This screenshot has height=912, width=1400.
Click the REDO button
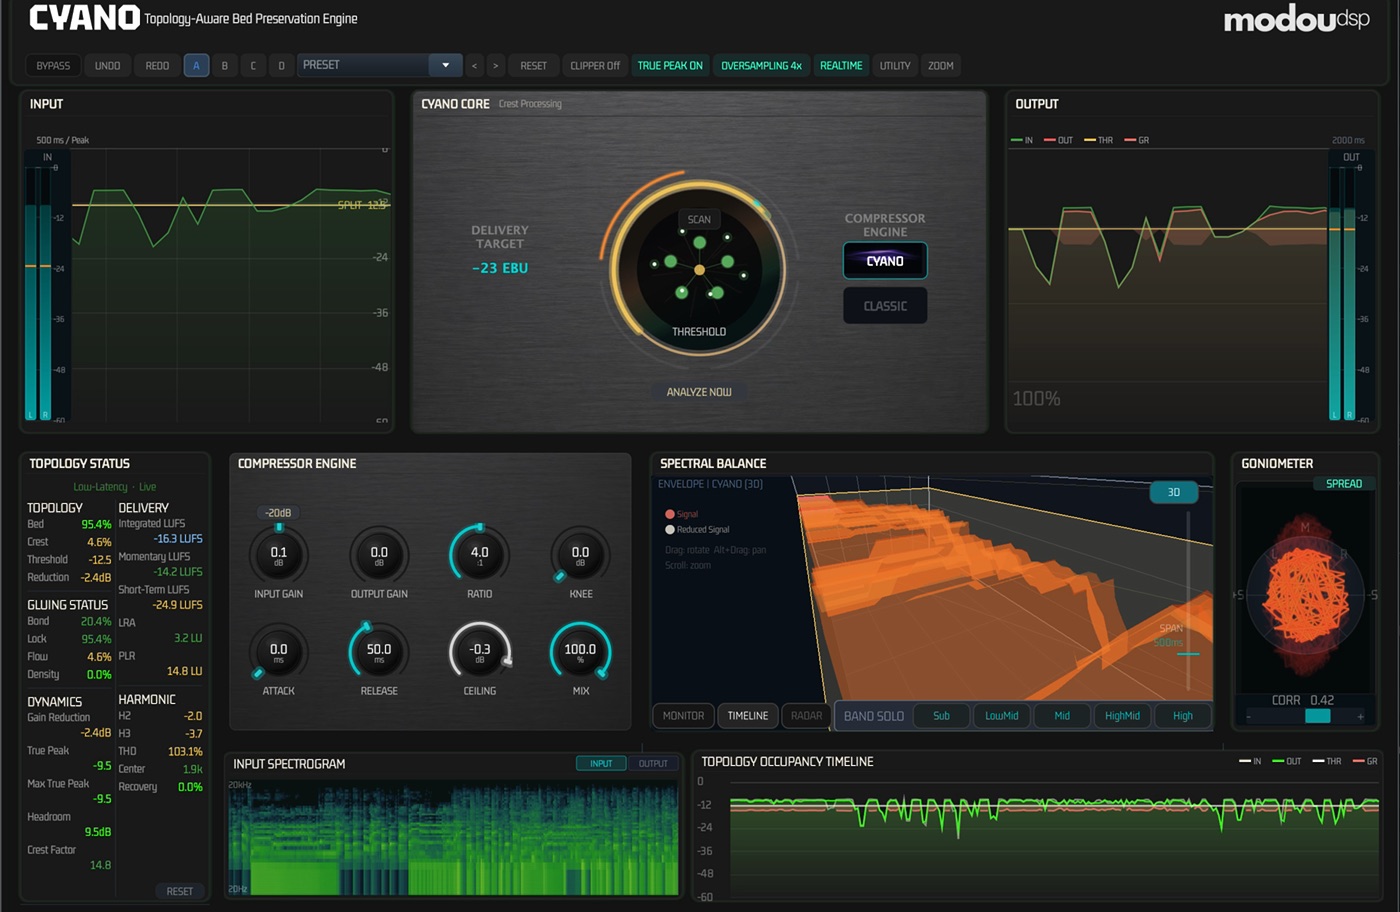tap(157, 66)
